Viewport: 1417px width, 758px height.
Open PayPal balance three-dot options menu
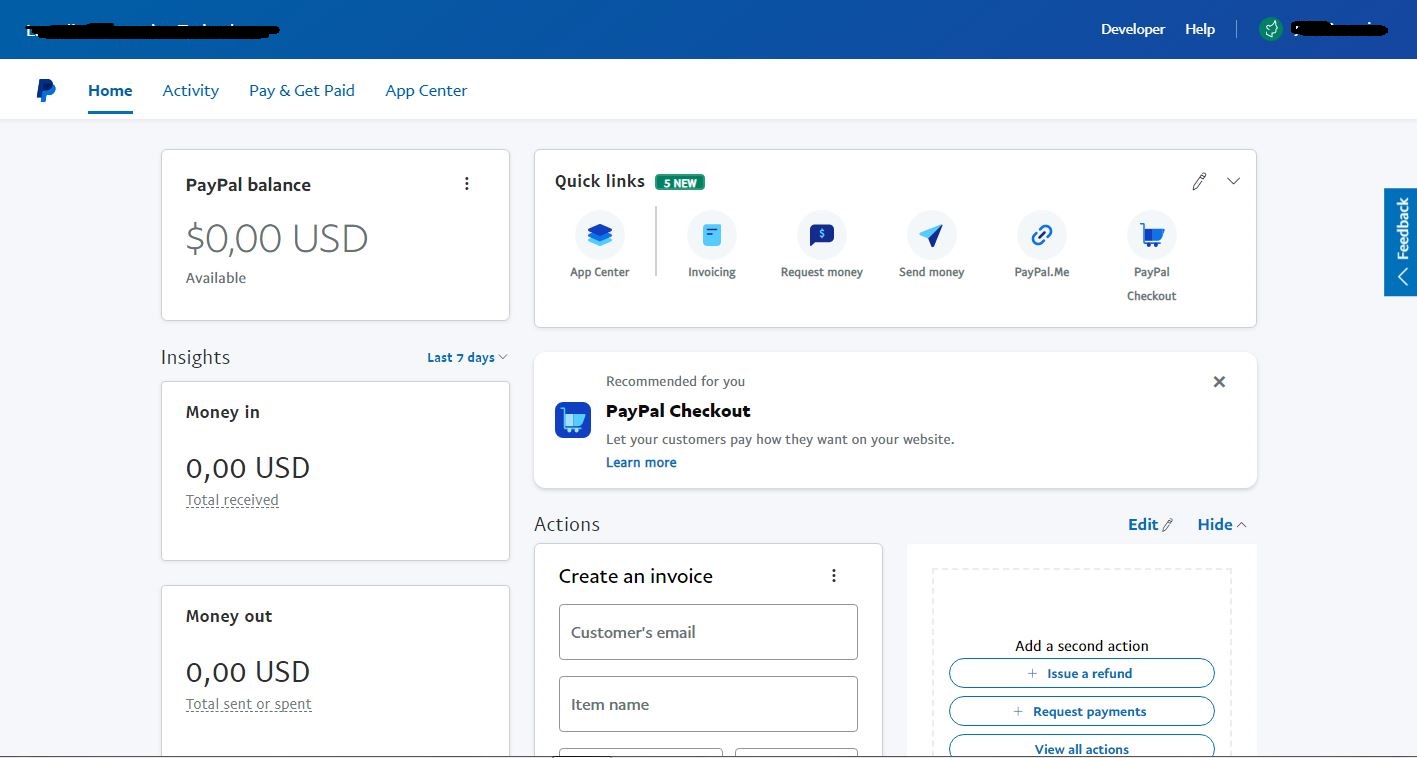coord(467,184)
